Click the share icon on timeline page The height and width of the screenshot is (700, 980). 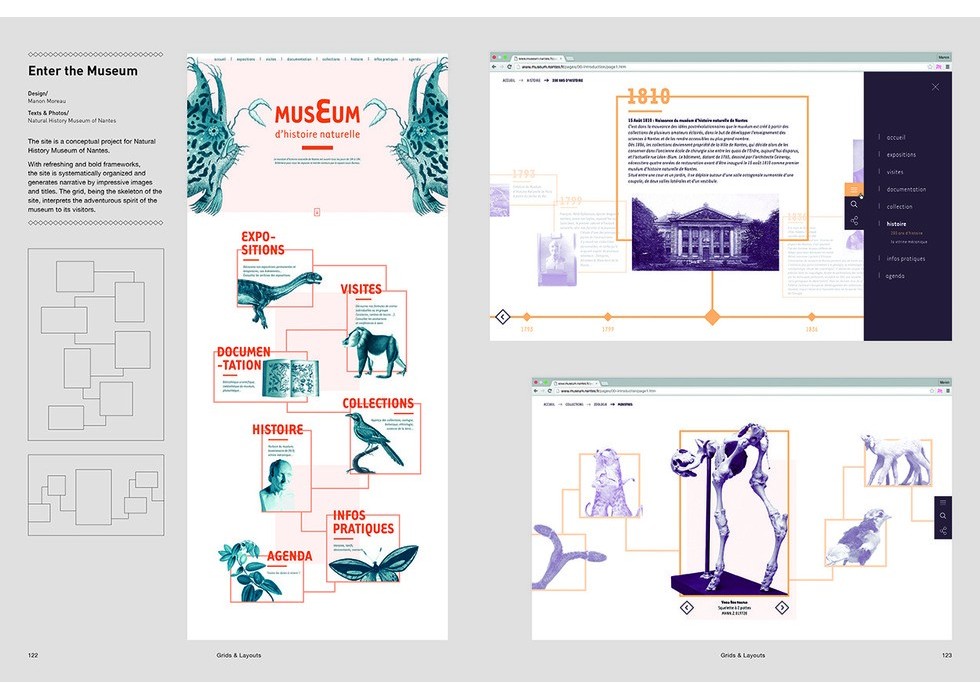point(854,221)
